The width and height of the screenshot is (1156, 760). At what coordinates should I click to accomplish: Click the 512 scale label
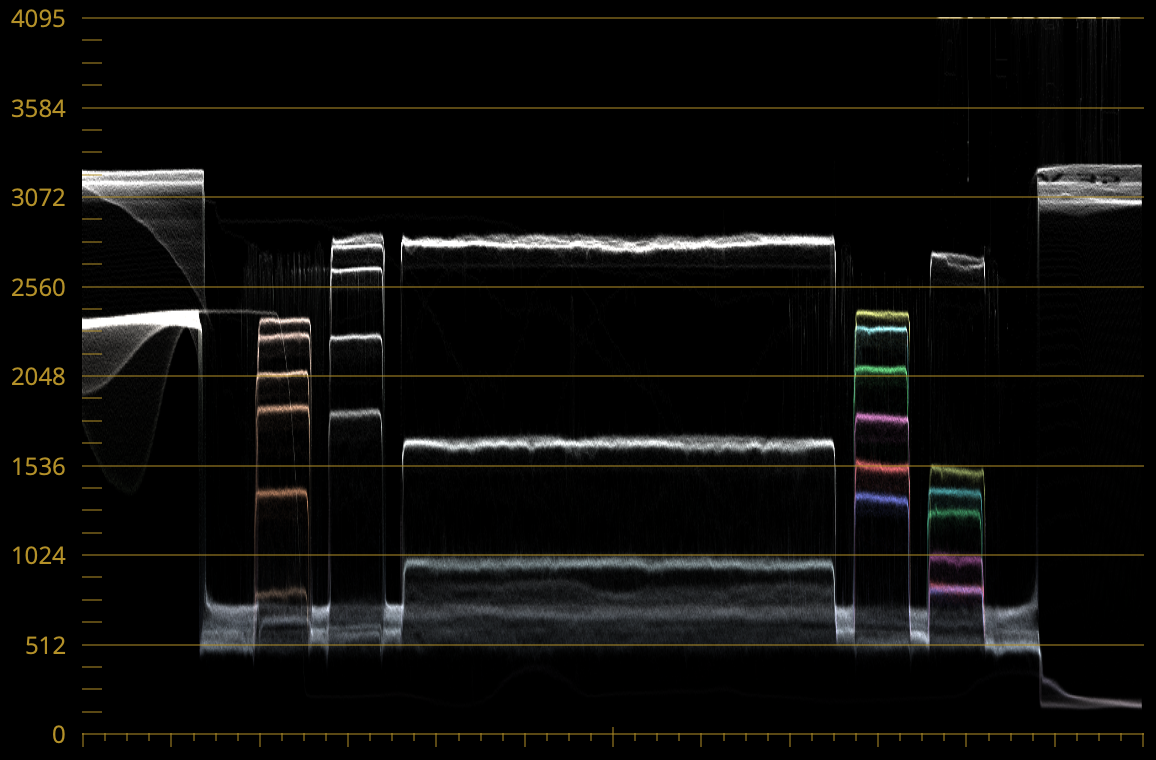[x=44, y=645]
